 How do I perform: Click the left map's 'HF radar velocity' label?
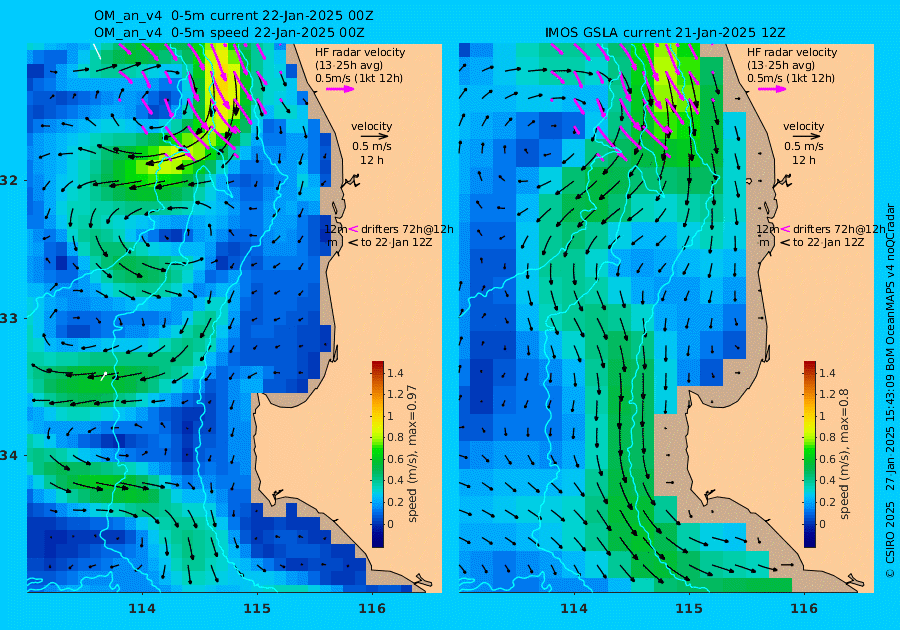[360, 52]
